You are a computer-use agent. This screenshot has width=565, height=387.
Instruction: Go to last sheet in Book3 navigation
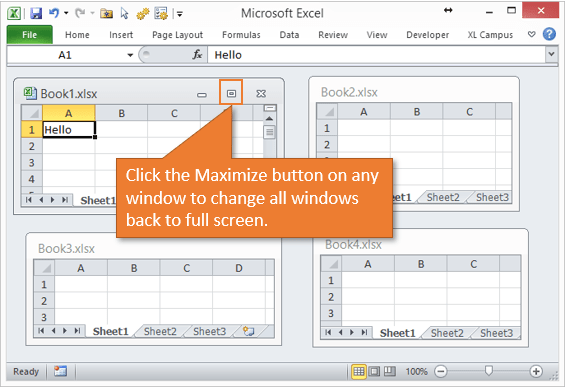click(x=77, y=330)
